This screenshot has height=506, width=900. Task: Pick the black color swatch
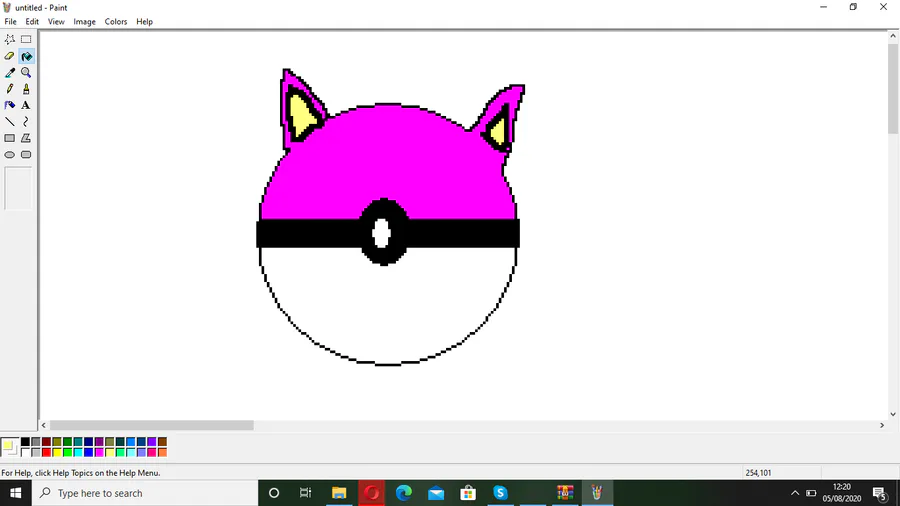click(x=25, y=442)
